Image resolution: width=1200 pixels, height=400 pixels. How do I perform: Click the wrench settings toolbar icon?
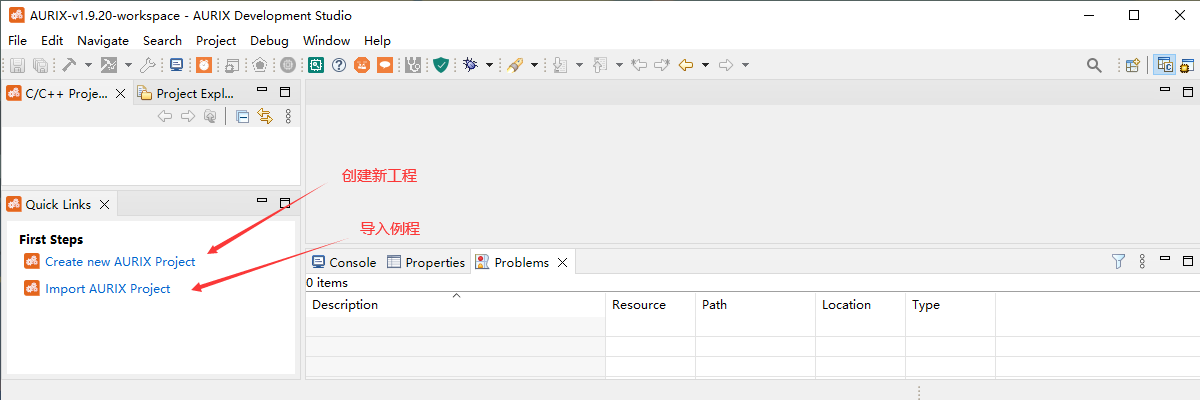[150, 65]
